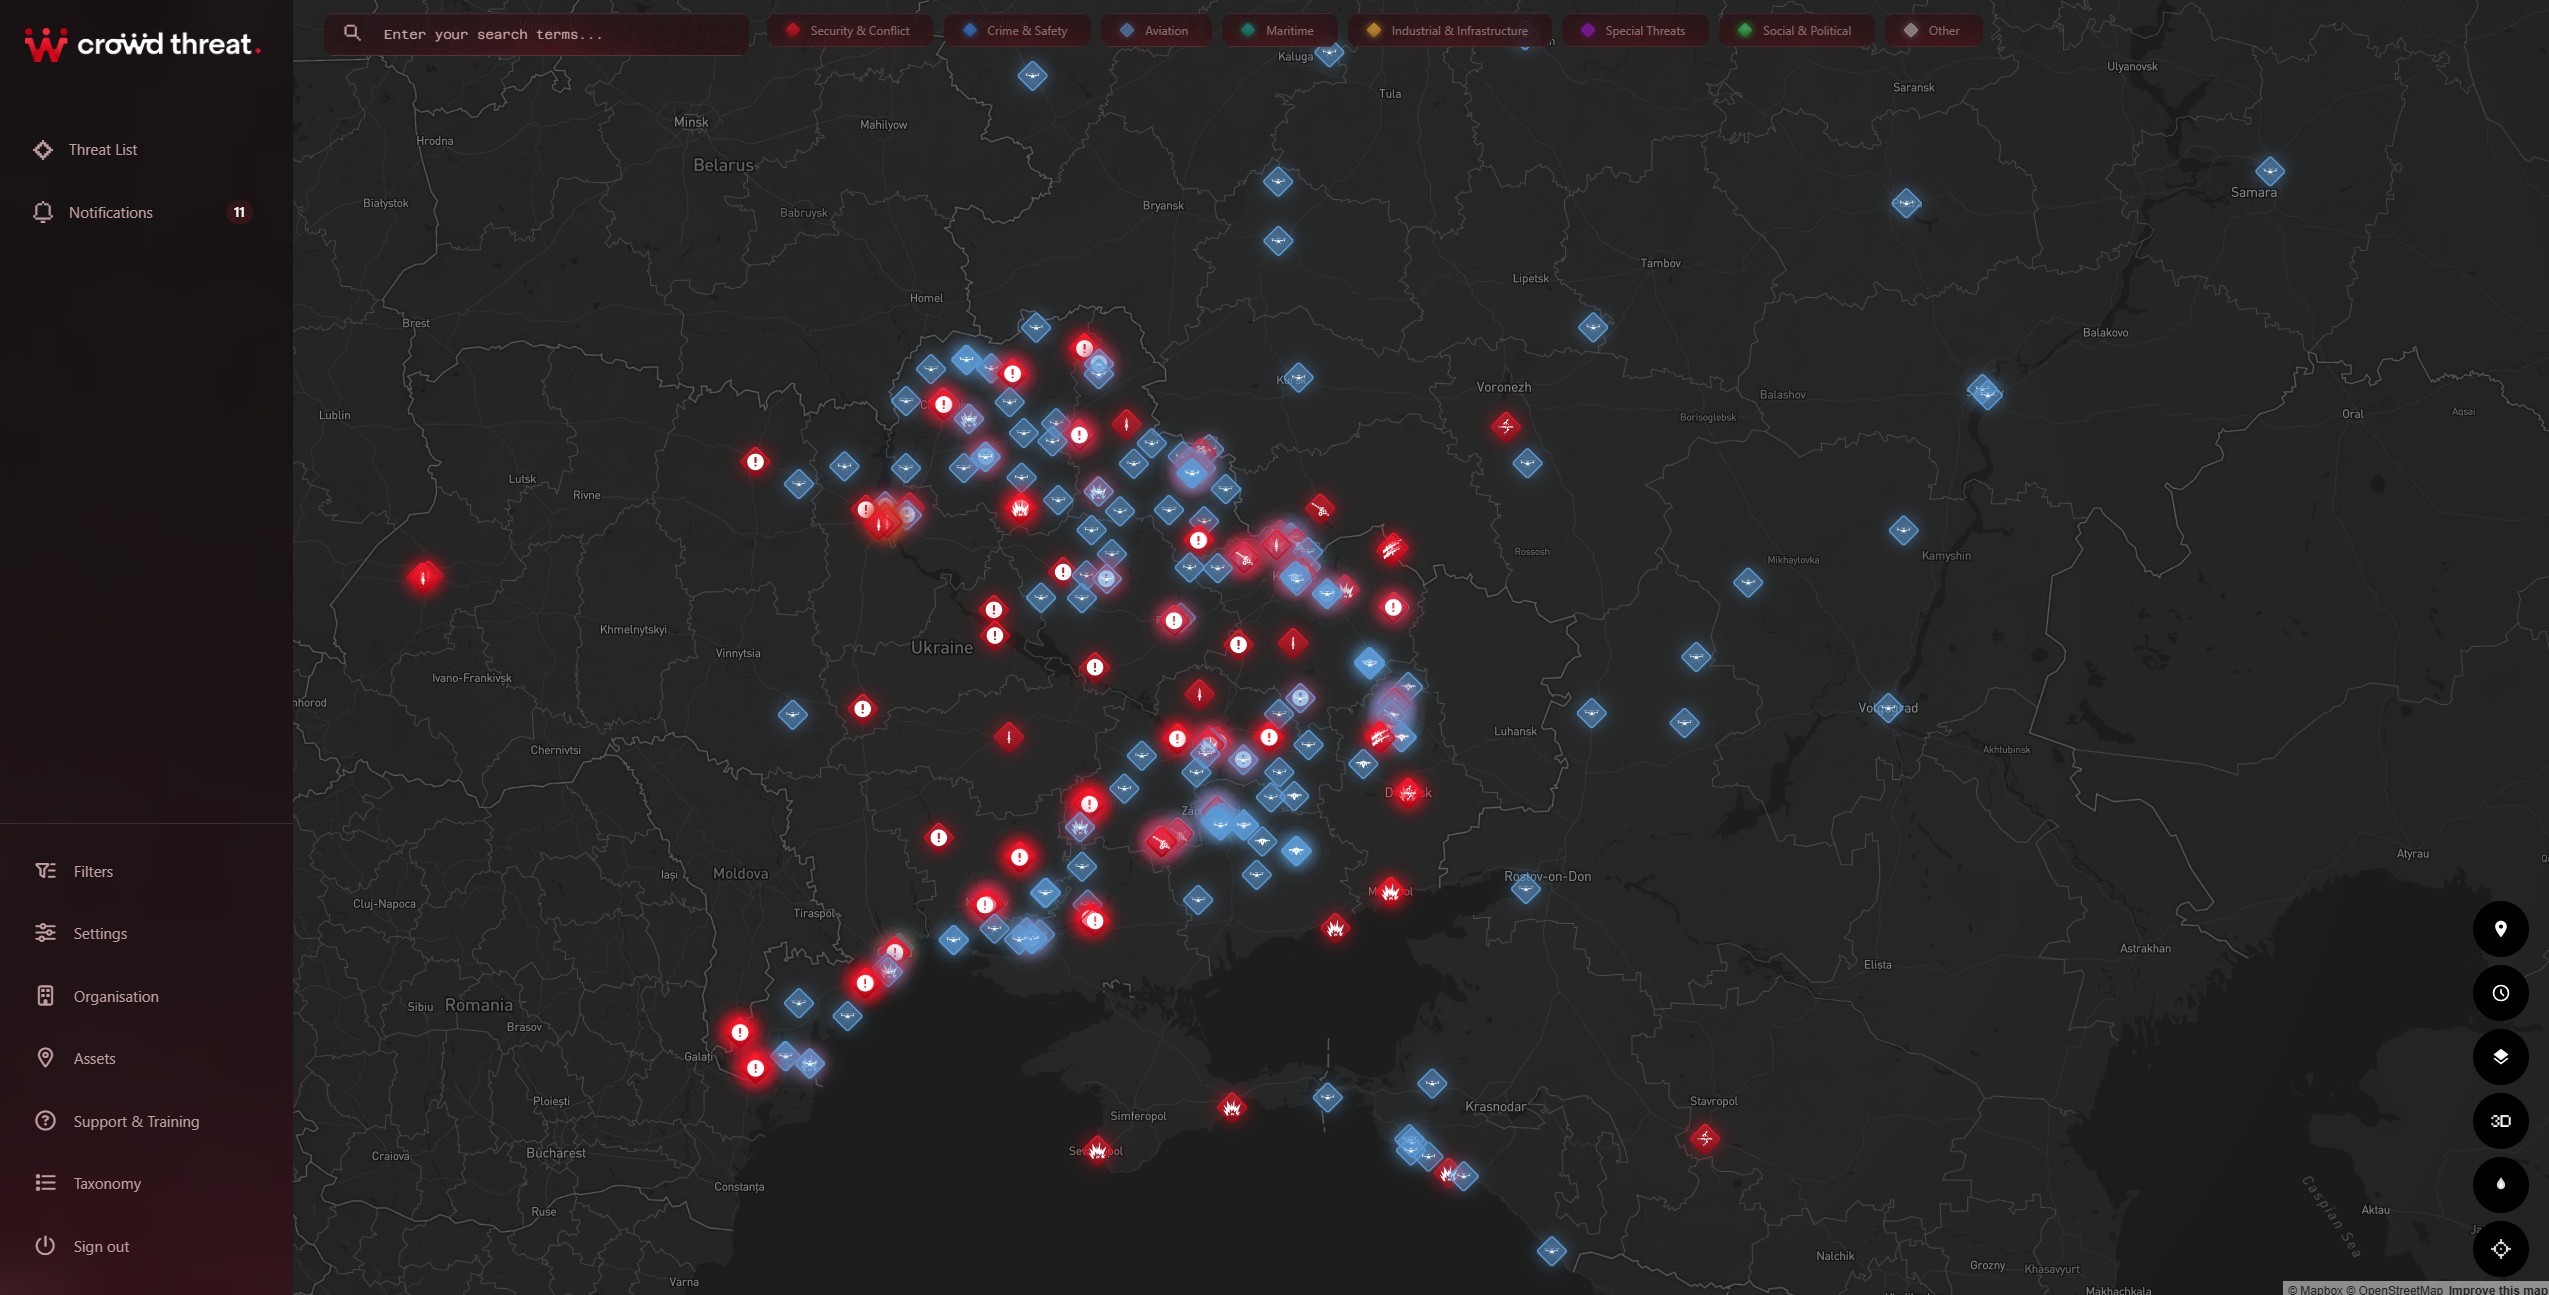Screen dimensions: 2549x1295
Task: Select the blue marker at Rostov-on-Don
Action: pos(1525,888)
